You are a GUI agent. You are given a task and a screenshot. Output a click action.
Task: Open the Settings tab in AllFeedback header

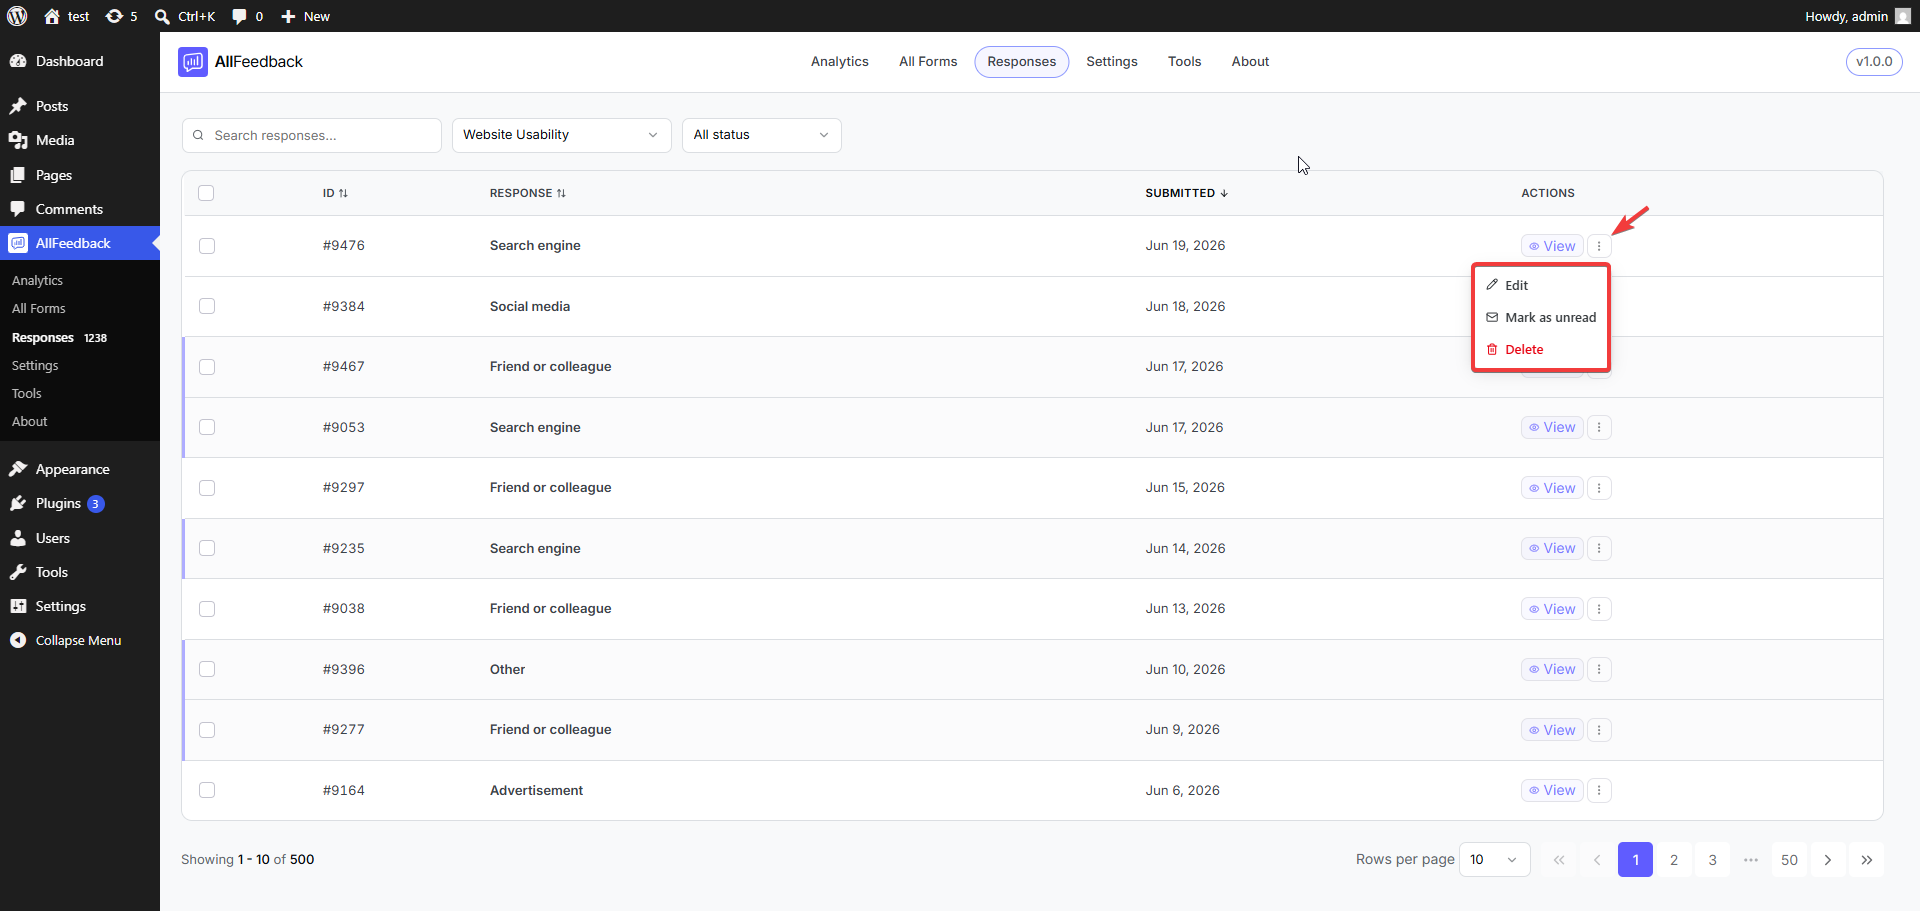1112,61
